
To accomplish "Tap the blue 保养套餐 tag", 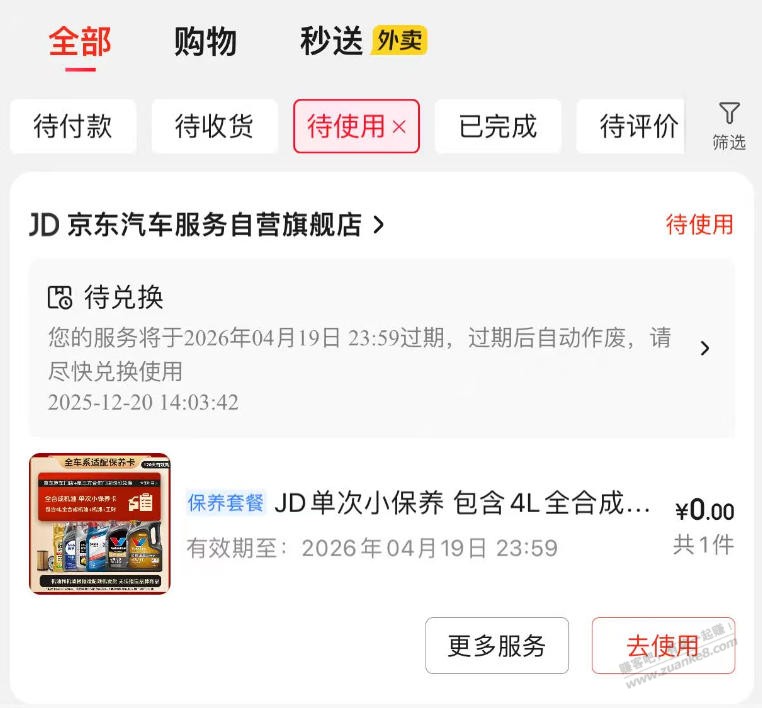I will (225, 502).
